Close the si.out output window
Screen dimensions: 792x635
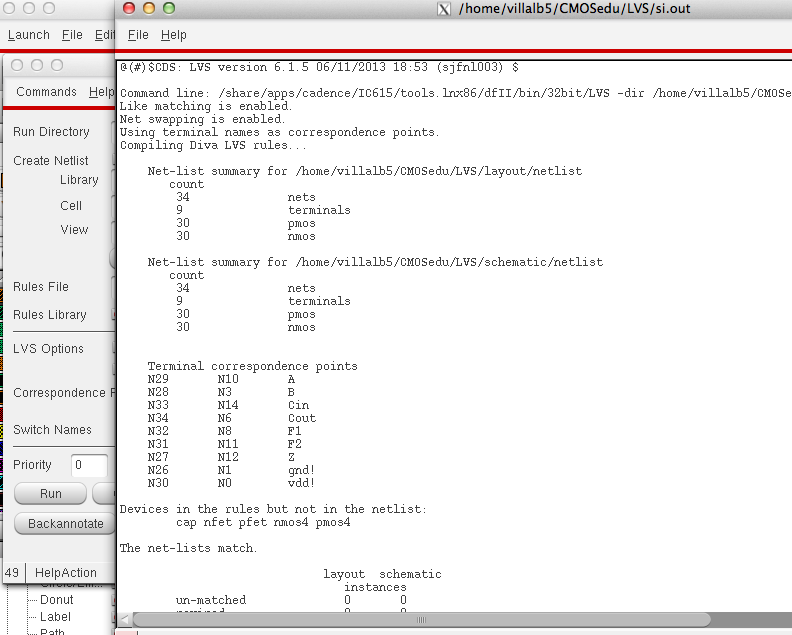pos(129,9)
